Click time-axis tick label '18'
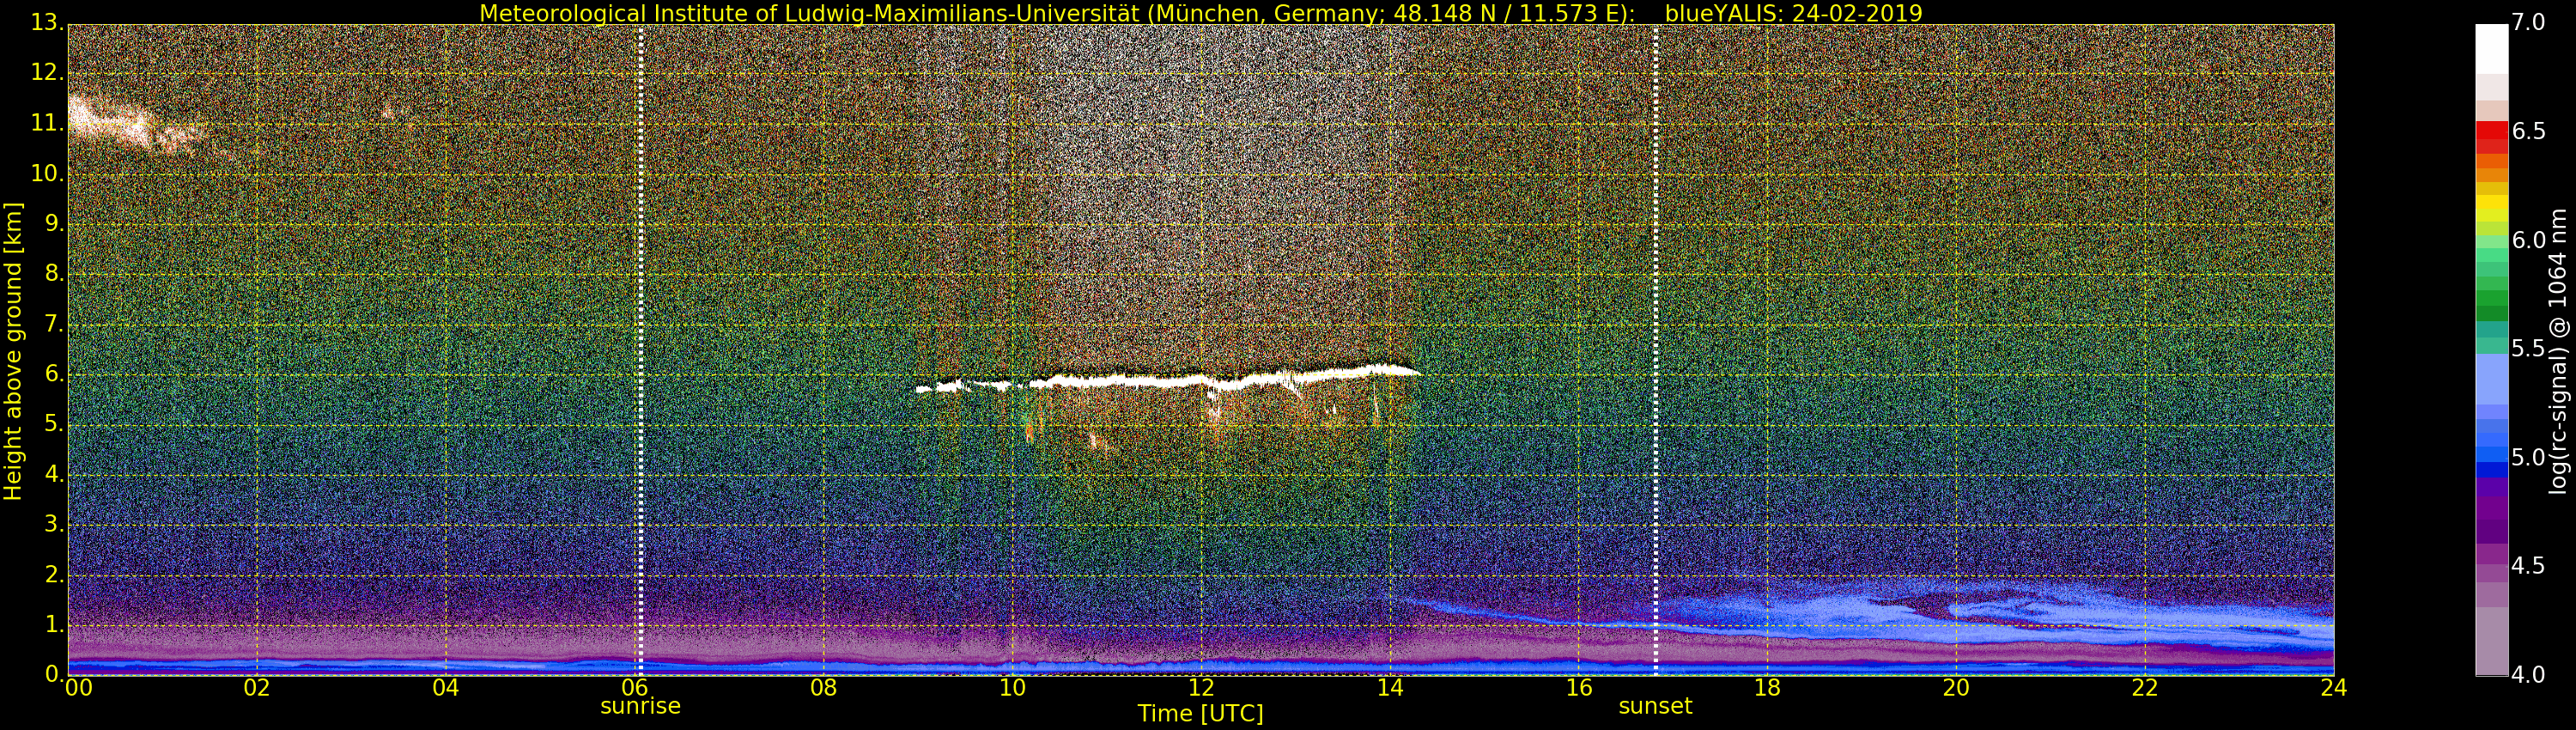The image size is (2576, 730). 1768,688
